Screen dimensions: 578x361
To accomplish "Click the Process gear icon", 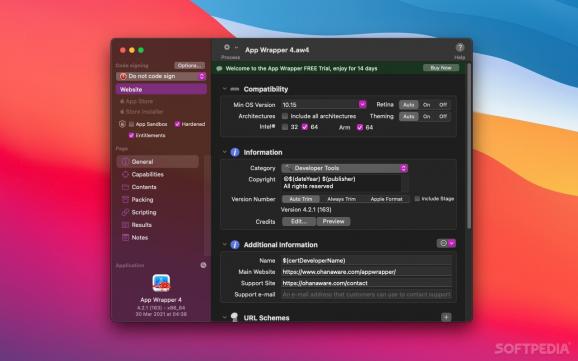I will click(227, 47).
